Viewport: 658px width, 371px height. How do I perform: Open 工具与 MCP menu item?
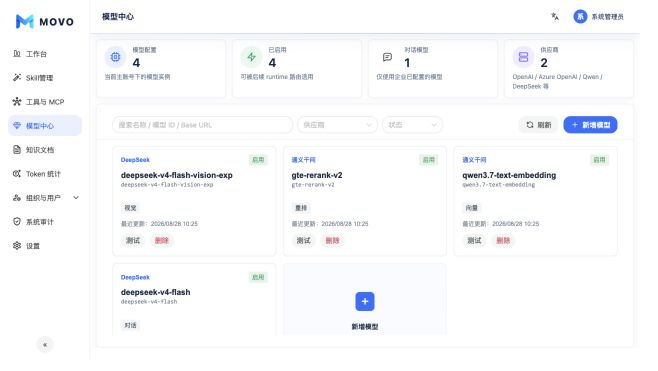pos(45,102)
